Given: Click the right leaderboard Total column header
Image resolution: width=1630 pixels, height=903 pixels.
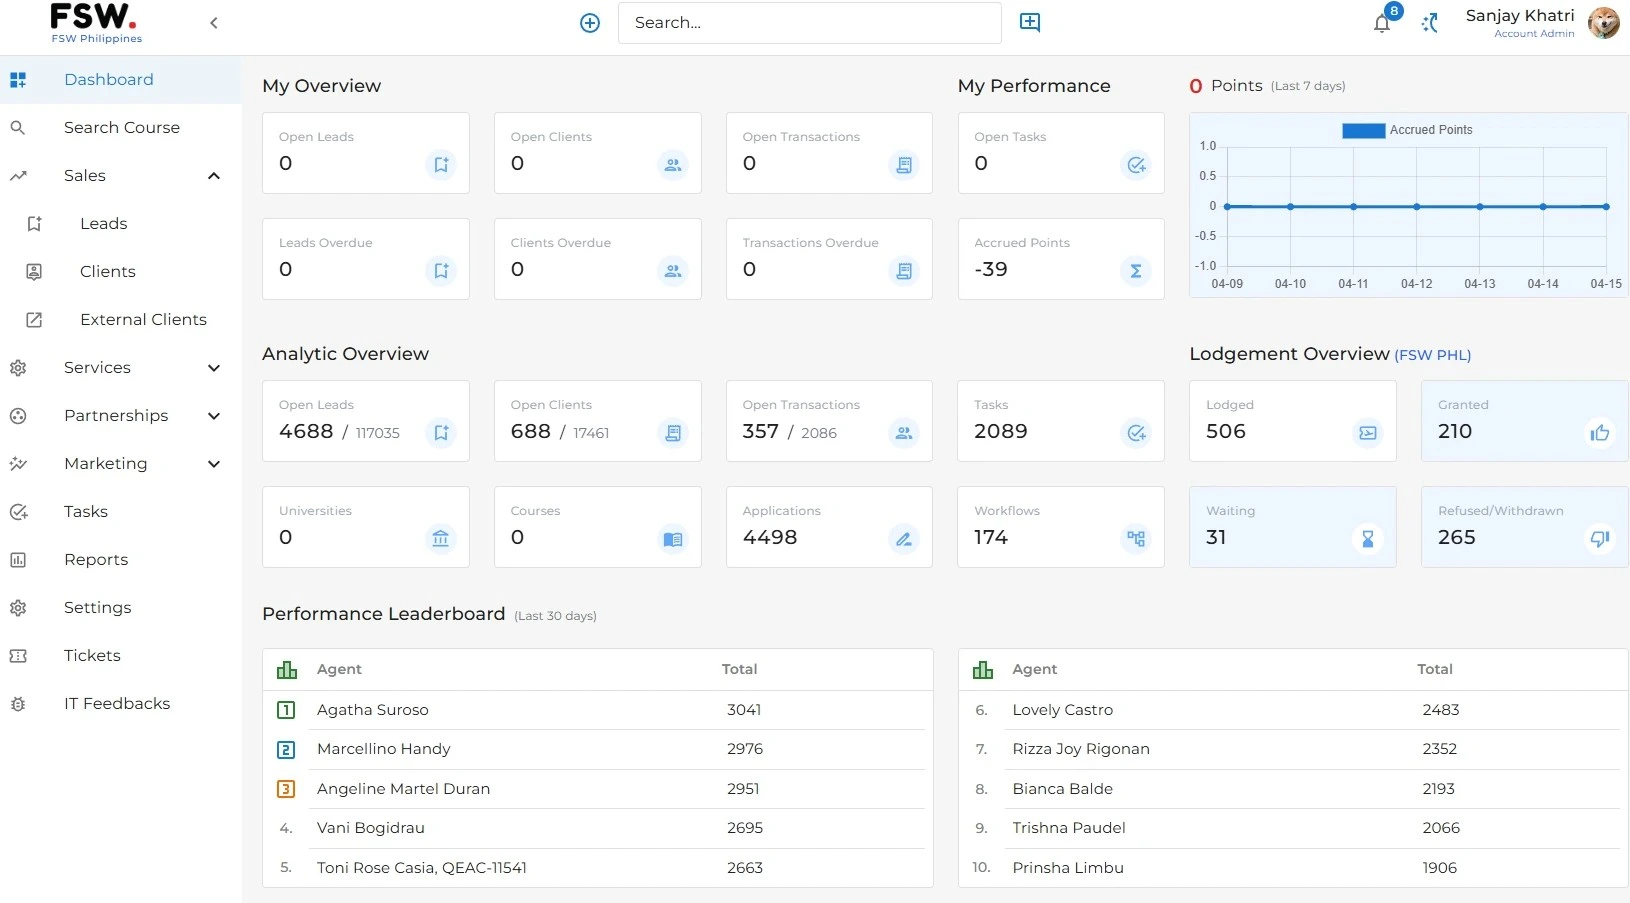Looking at the screenshot, I should 1435,669.
